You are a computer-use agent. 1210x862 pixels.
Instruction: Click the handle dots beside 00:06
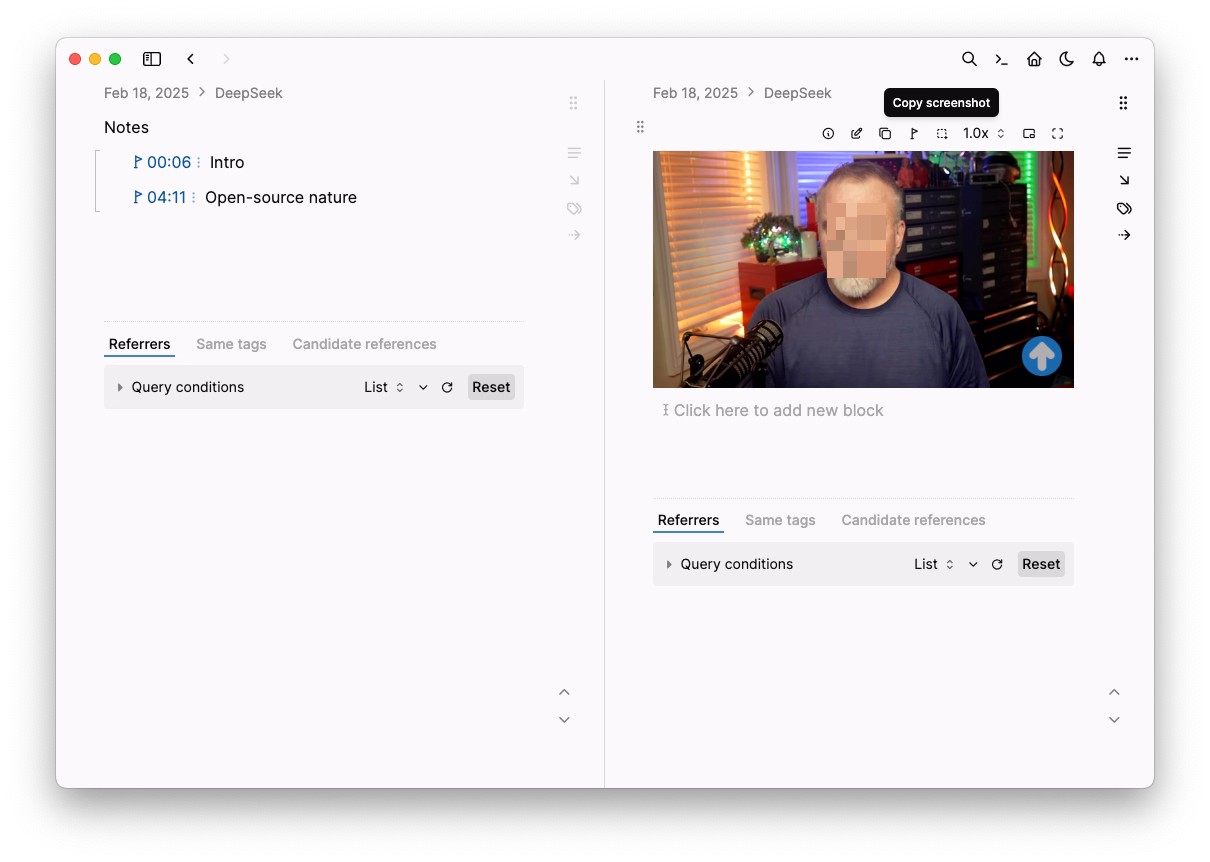click(198, 162)
